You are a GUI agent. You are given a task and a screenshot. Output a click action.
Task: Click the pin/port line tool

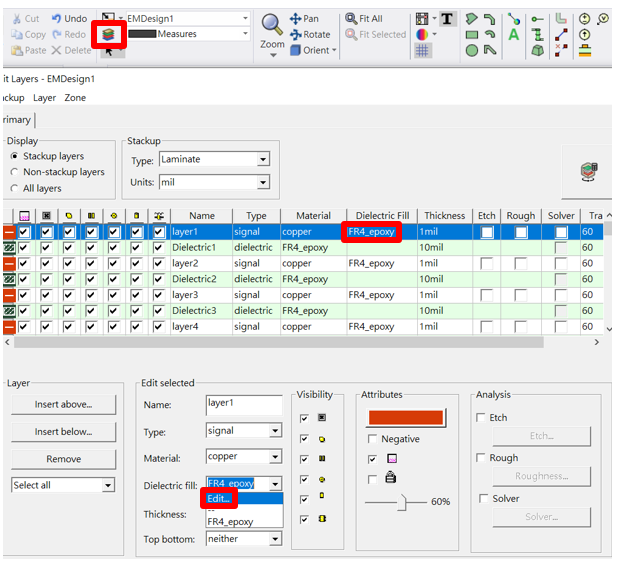537,19
